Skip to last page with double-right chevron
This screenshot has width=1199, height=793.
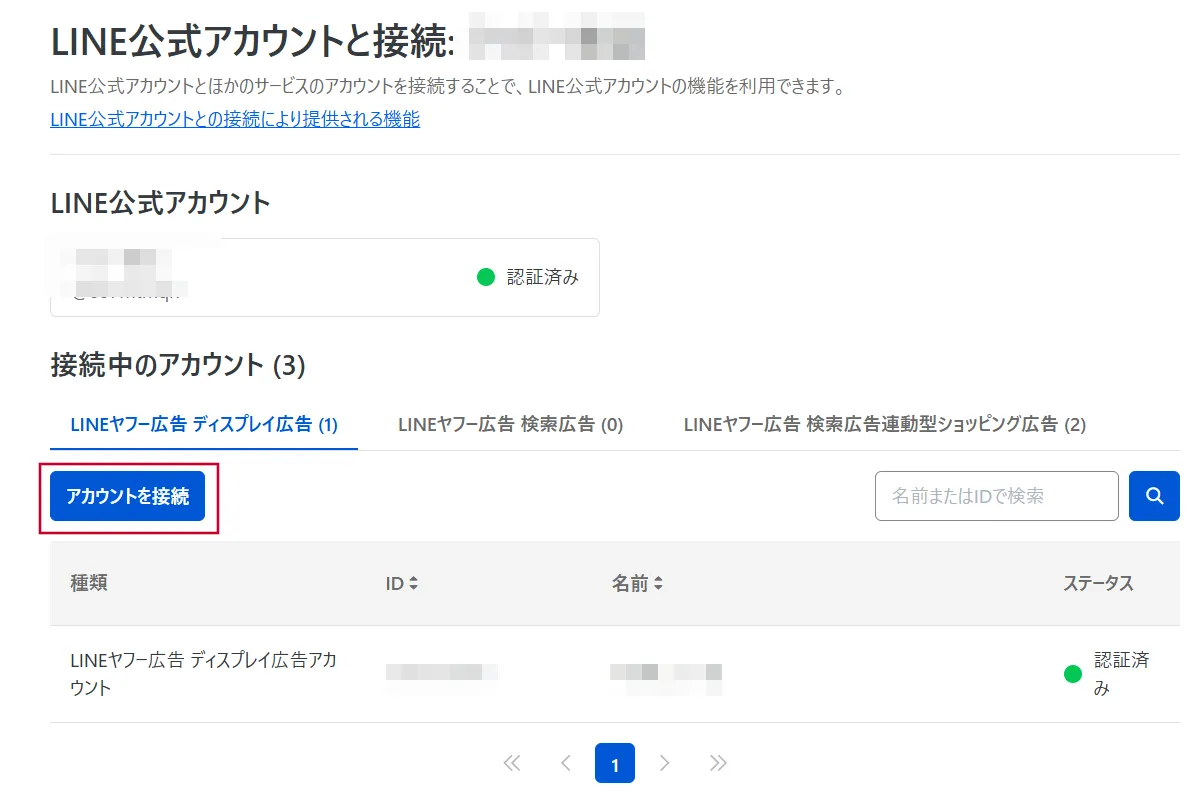pos(717,763)
